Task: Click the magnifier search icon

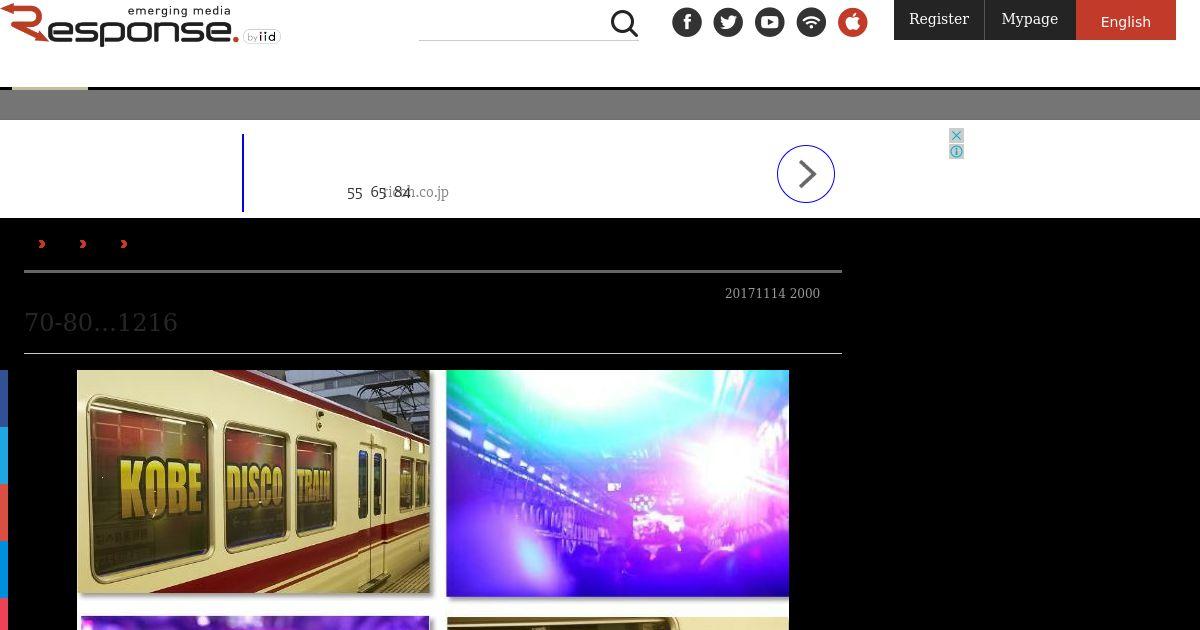Action: (x=624, y=23)
